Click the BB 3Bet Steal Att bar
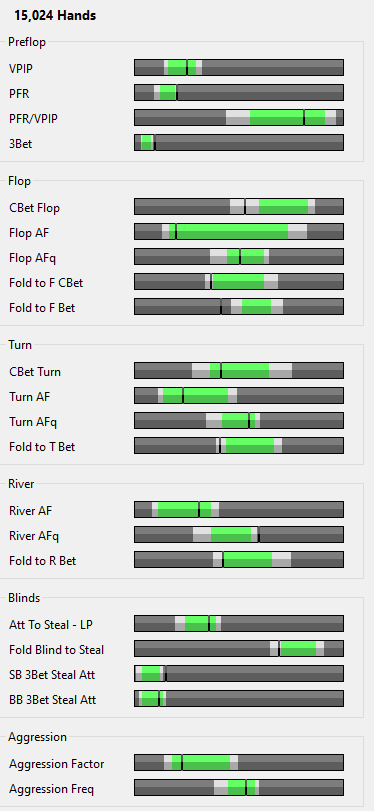The width and height of the screenshot is (374, 811). pyautogui.click(x=239, y=699)
